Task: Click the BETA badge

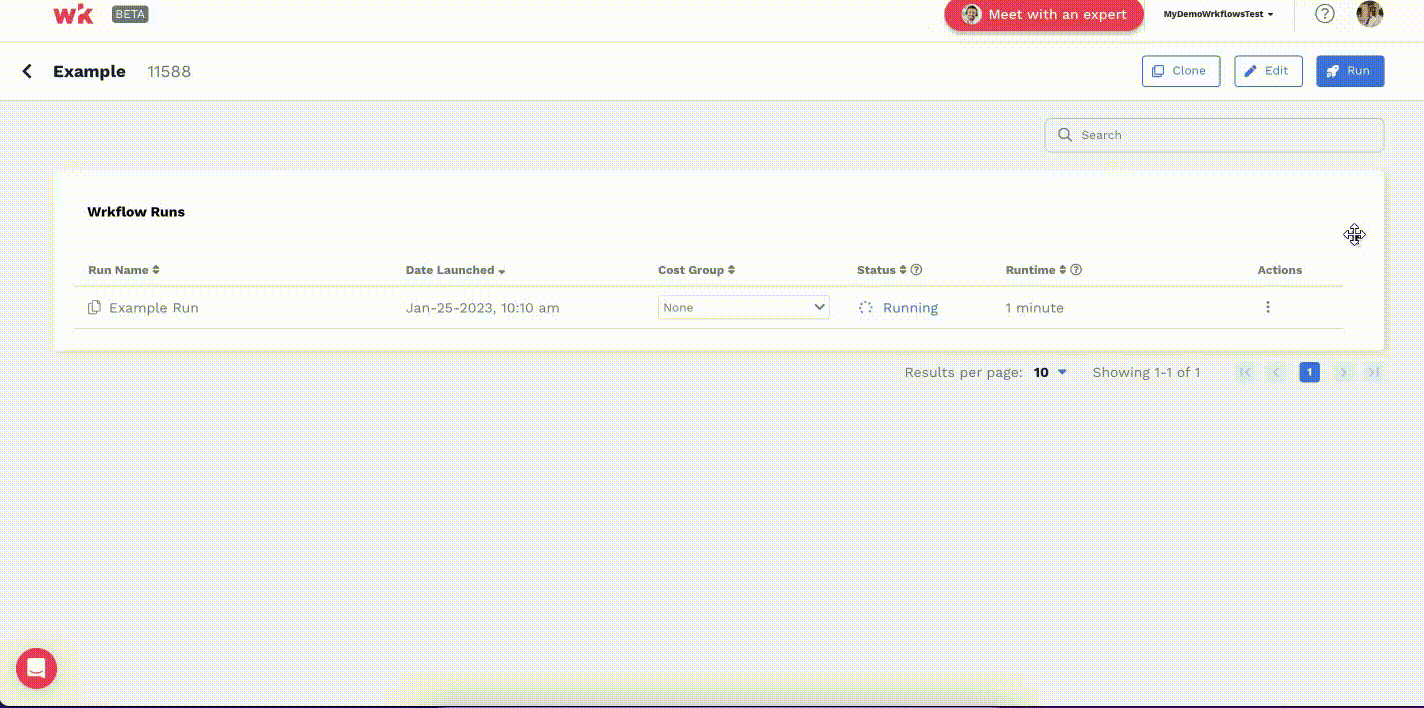Action: [130, 14]
